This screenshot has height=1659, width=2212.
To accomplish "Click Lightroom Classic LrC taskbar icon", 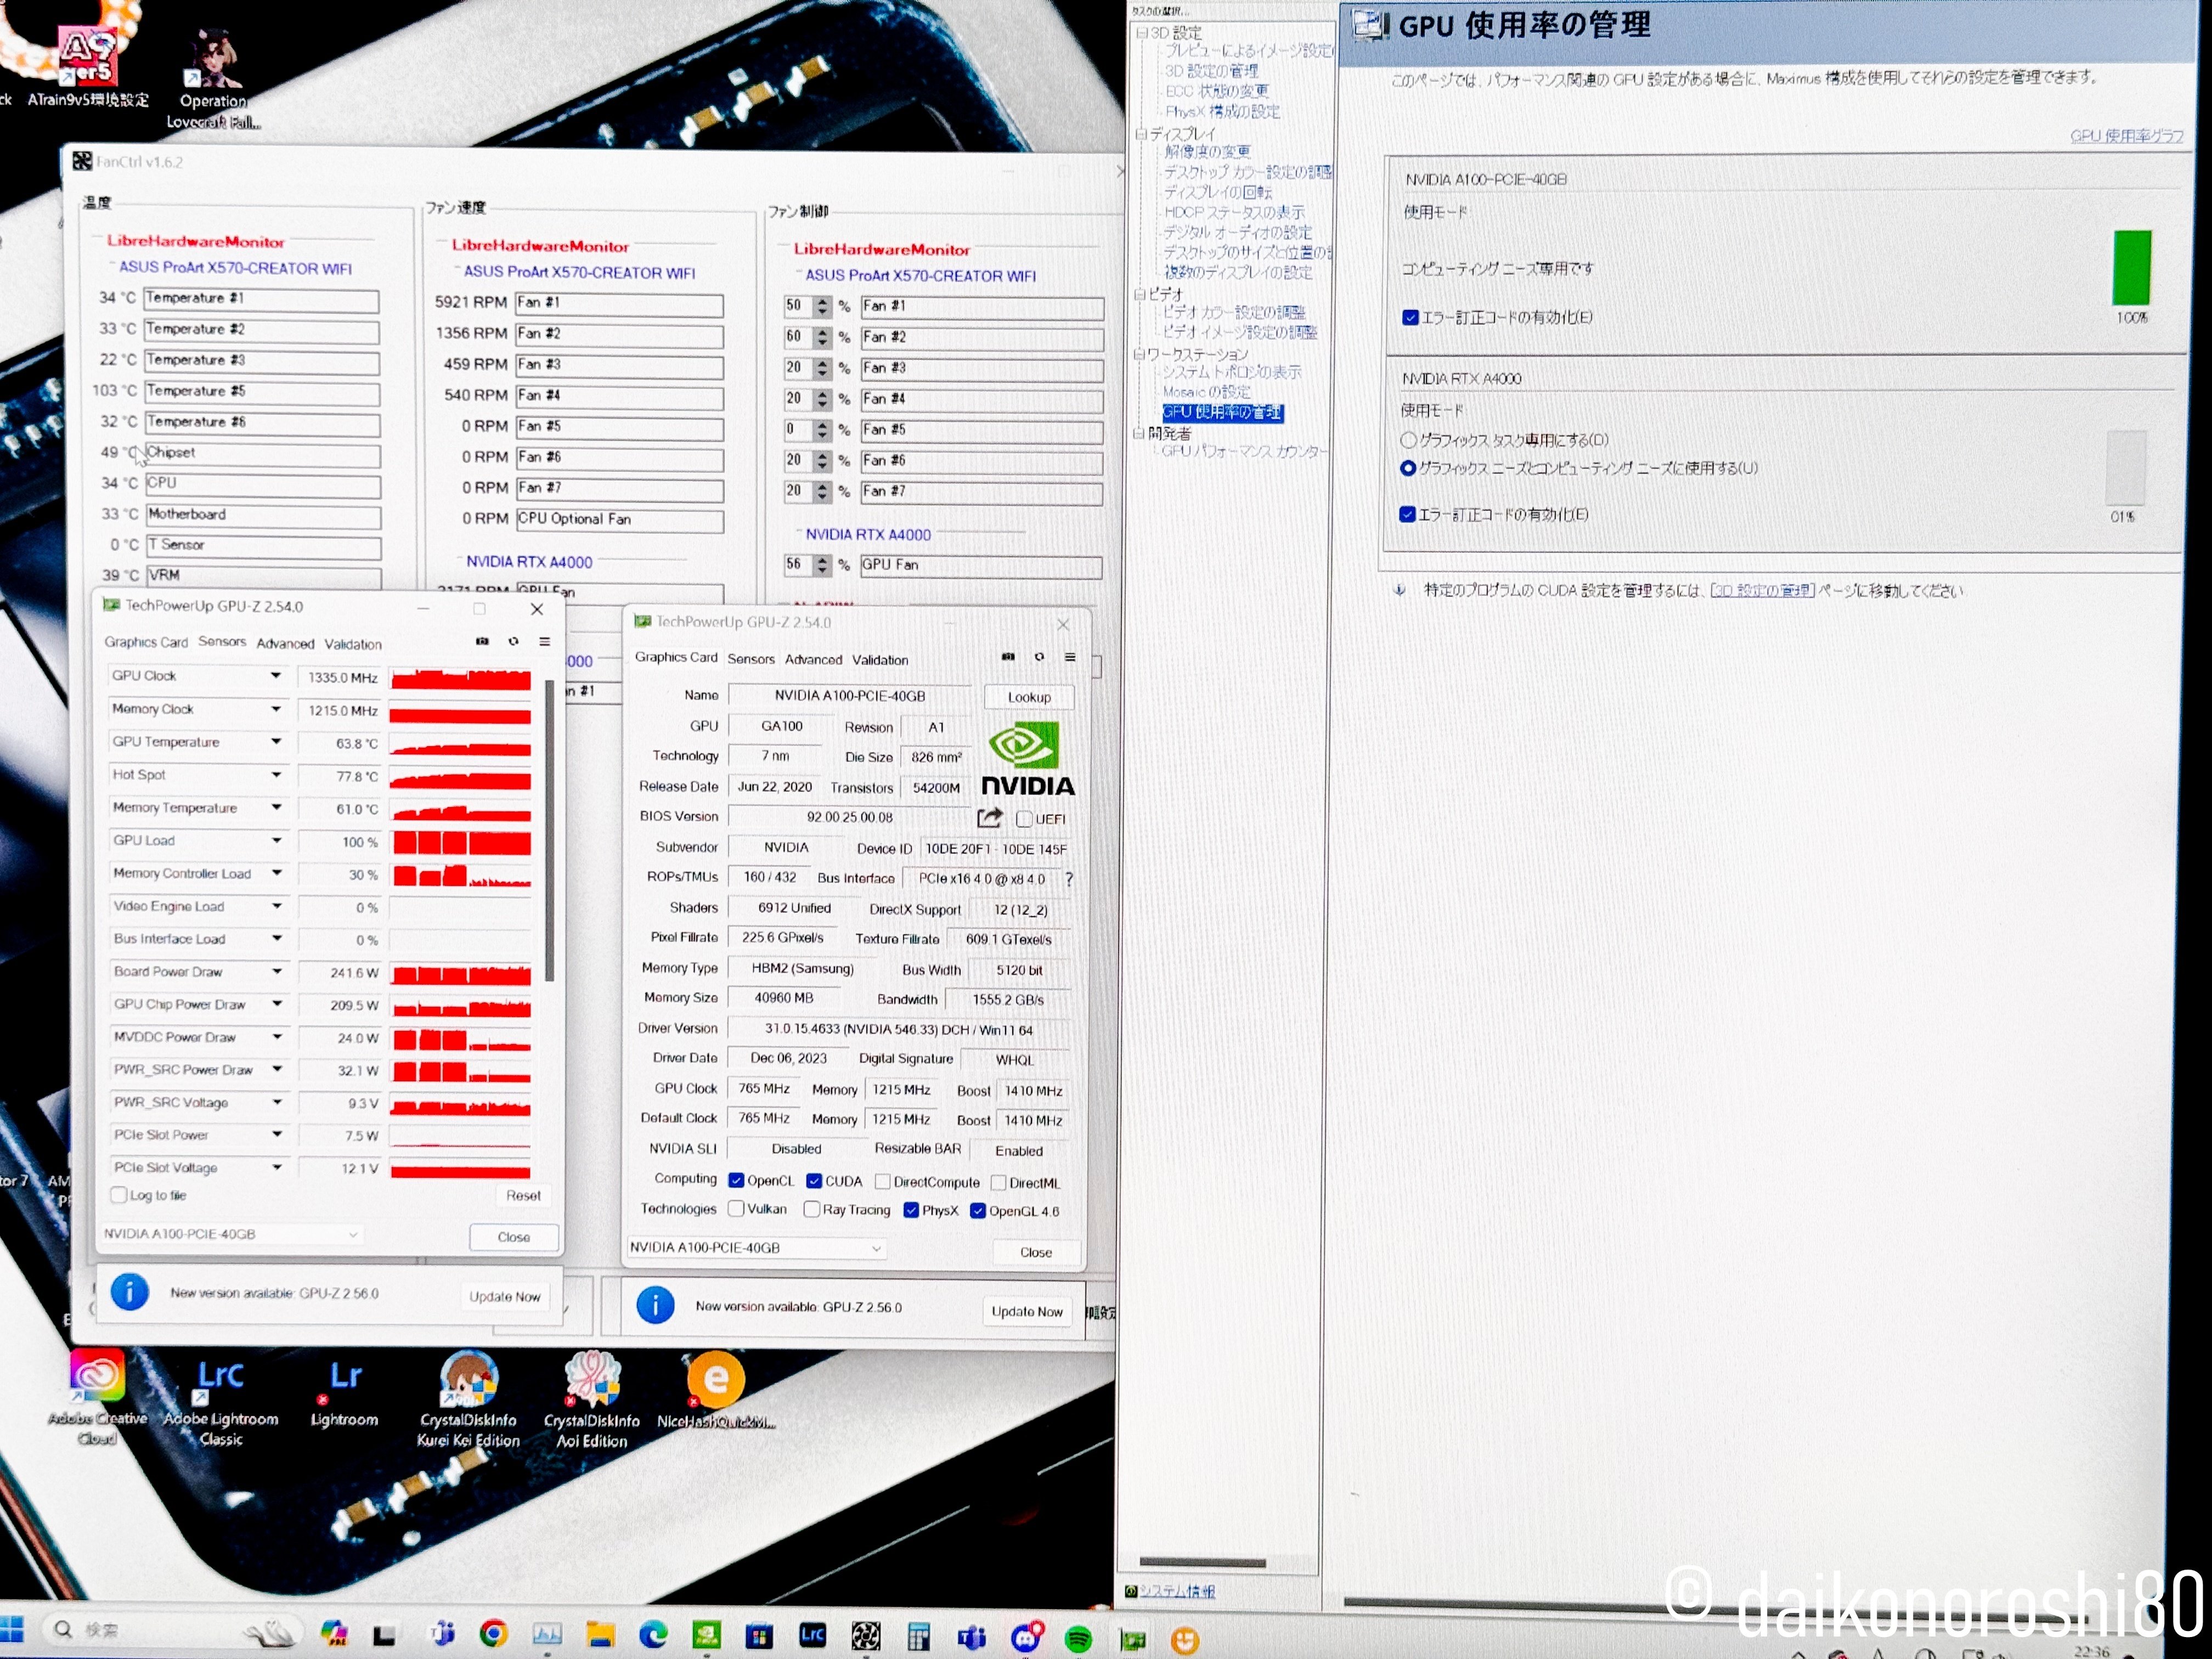I will (x=813, y=1635).
